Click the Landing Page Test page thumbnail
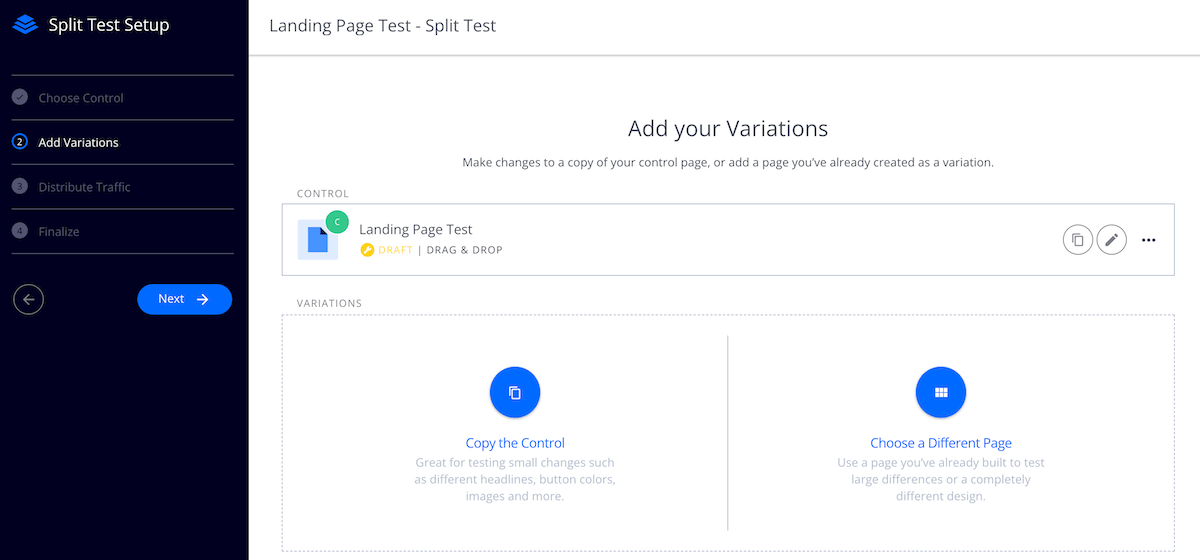The image size is (1200, 560). point(317,240)
